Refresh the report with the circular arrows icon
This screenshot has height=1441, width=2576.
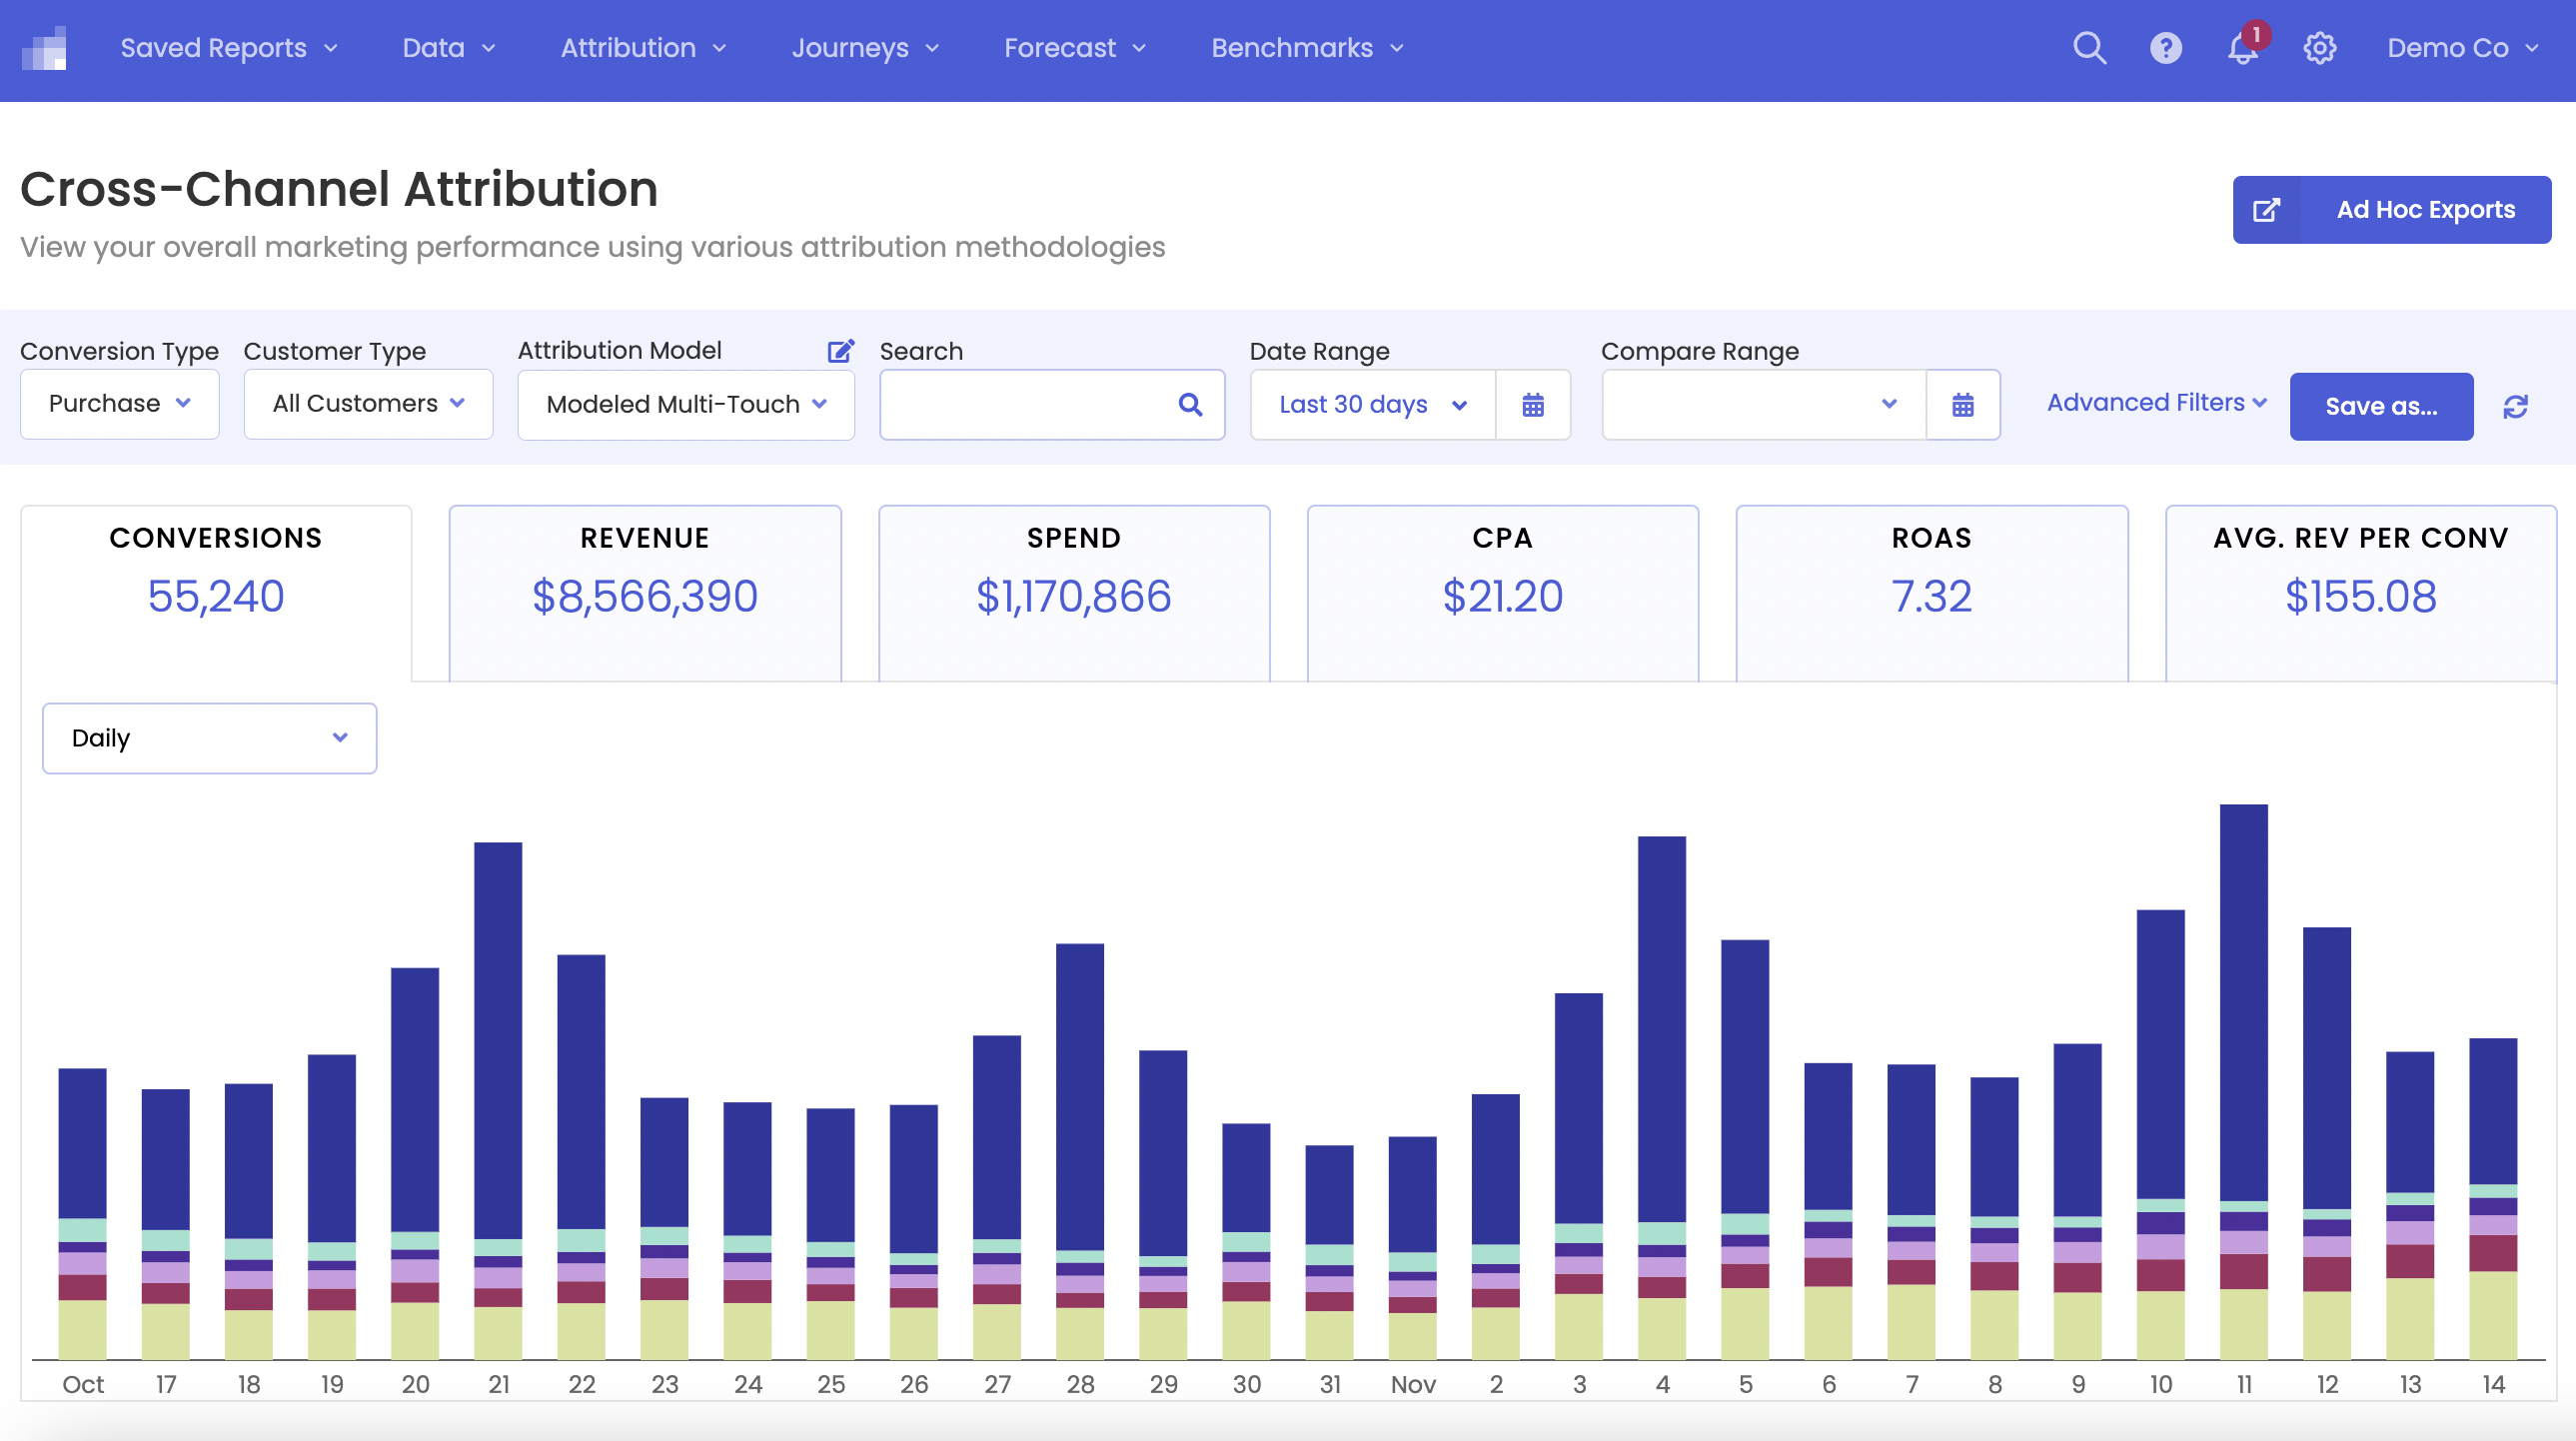click(2517, 406)
